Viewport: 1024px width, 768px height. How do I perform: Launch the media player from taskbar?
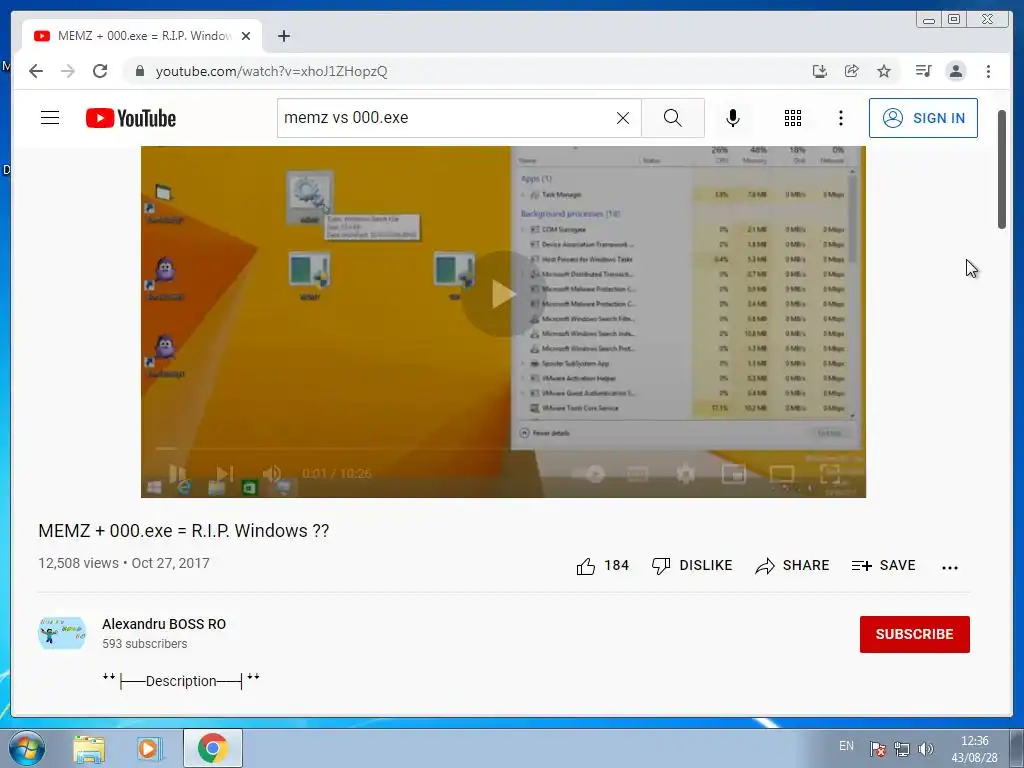point(149,748)
